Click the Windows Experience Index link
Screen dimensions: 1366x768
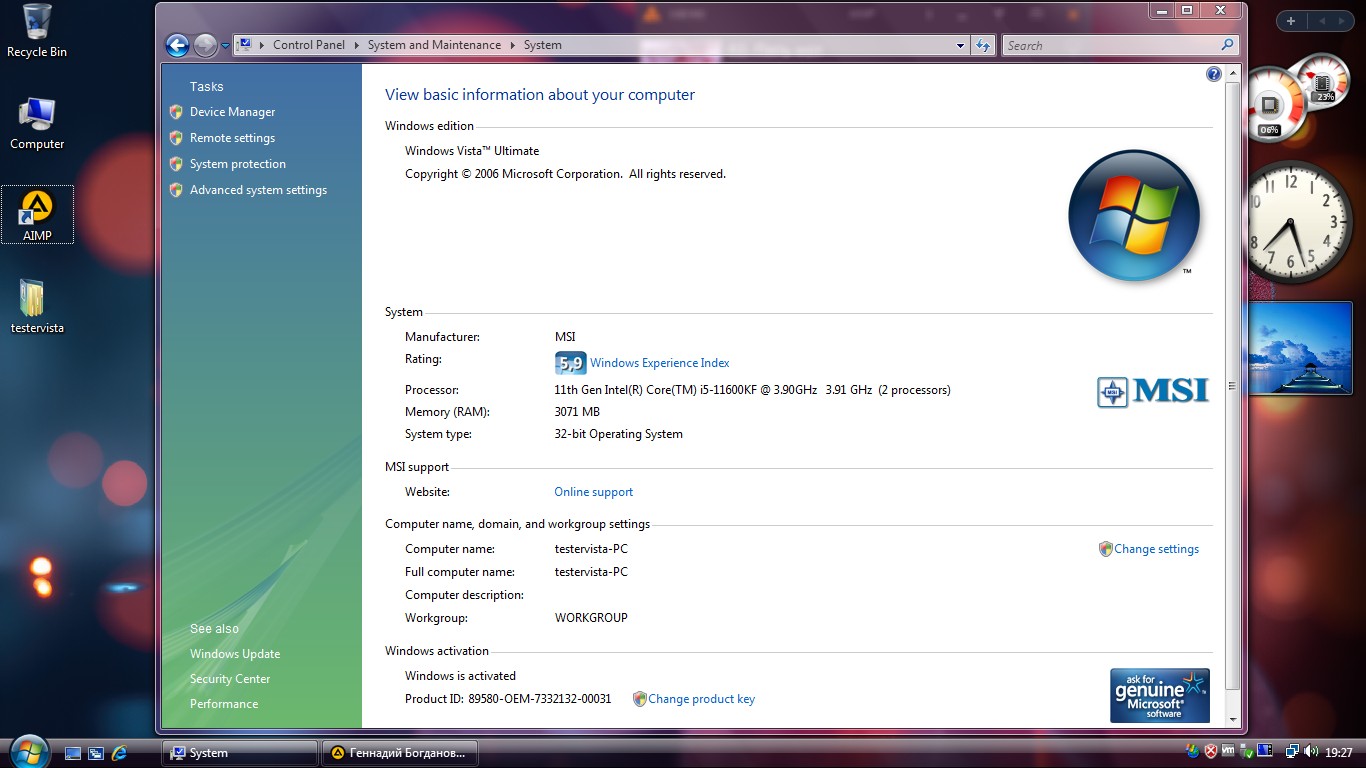tap(659, 363)
